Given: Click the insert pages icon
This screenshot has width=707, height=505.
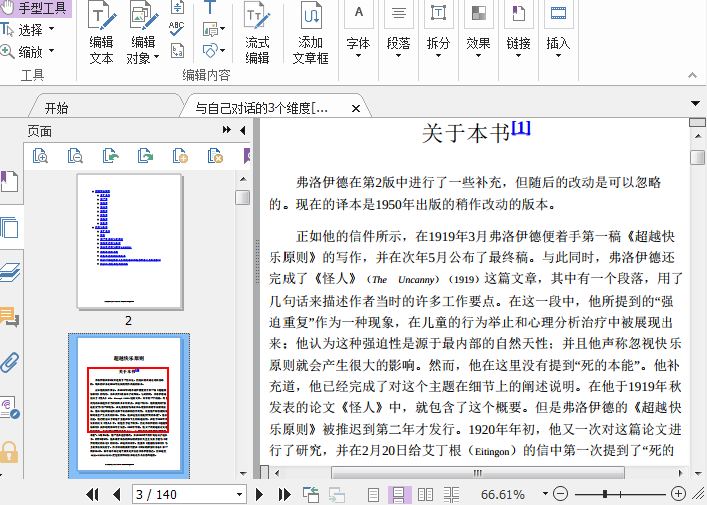Looking at the screenshot, I should [180, 156].
